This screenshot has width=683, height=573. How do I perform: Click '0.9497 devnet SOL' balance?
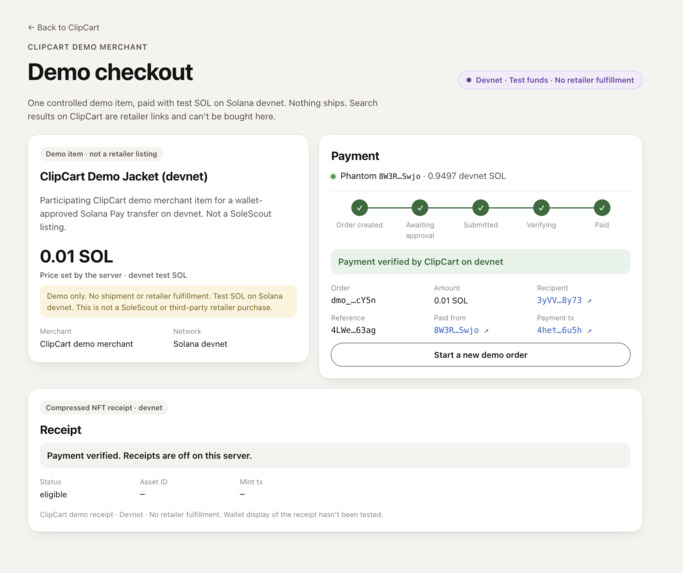pyautogui.click(x=467, y=176)
